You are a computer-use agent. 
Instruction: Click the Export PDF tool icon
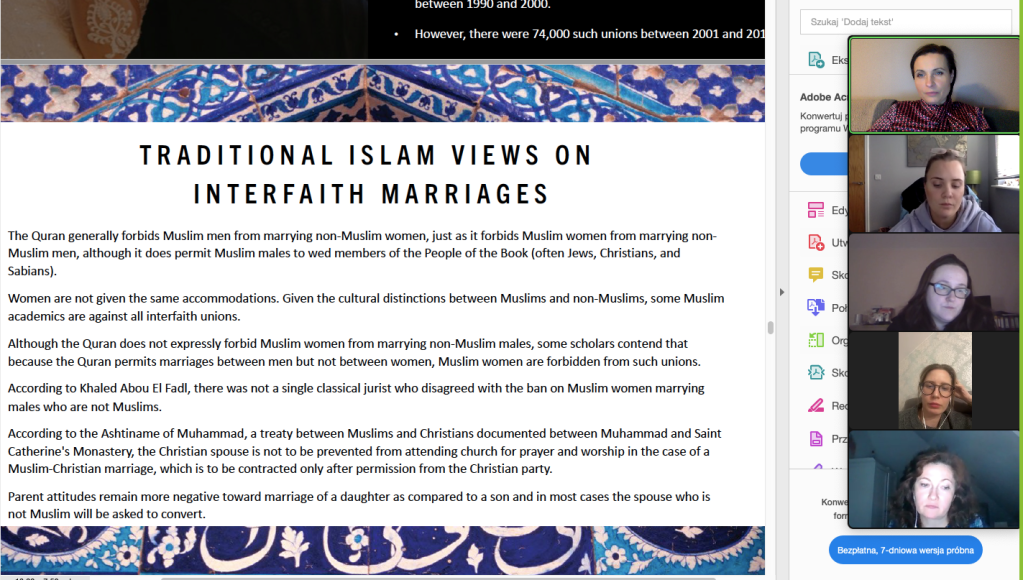click(815, 61)
